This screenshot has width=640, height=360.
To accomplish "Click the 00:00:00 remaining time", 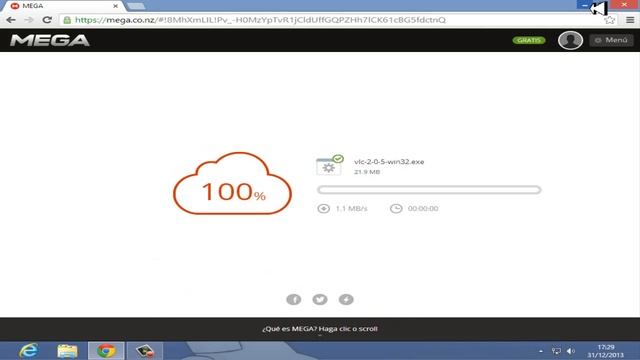I will pyautogui.click(x=423, y=209).
